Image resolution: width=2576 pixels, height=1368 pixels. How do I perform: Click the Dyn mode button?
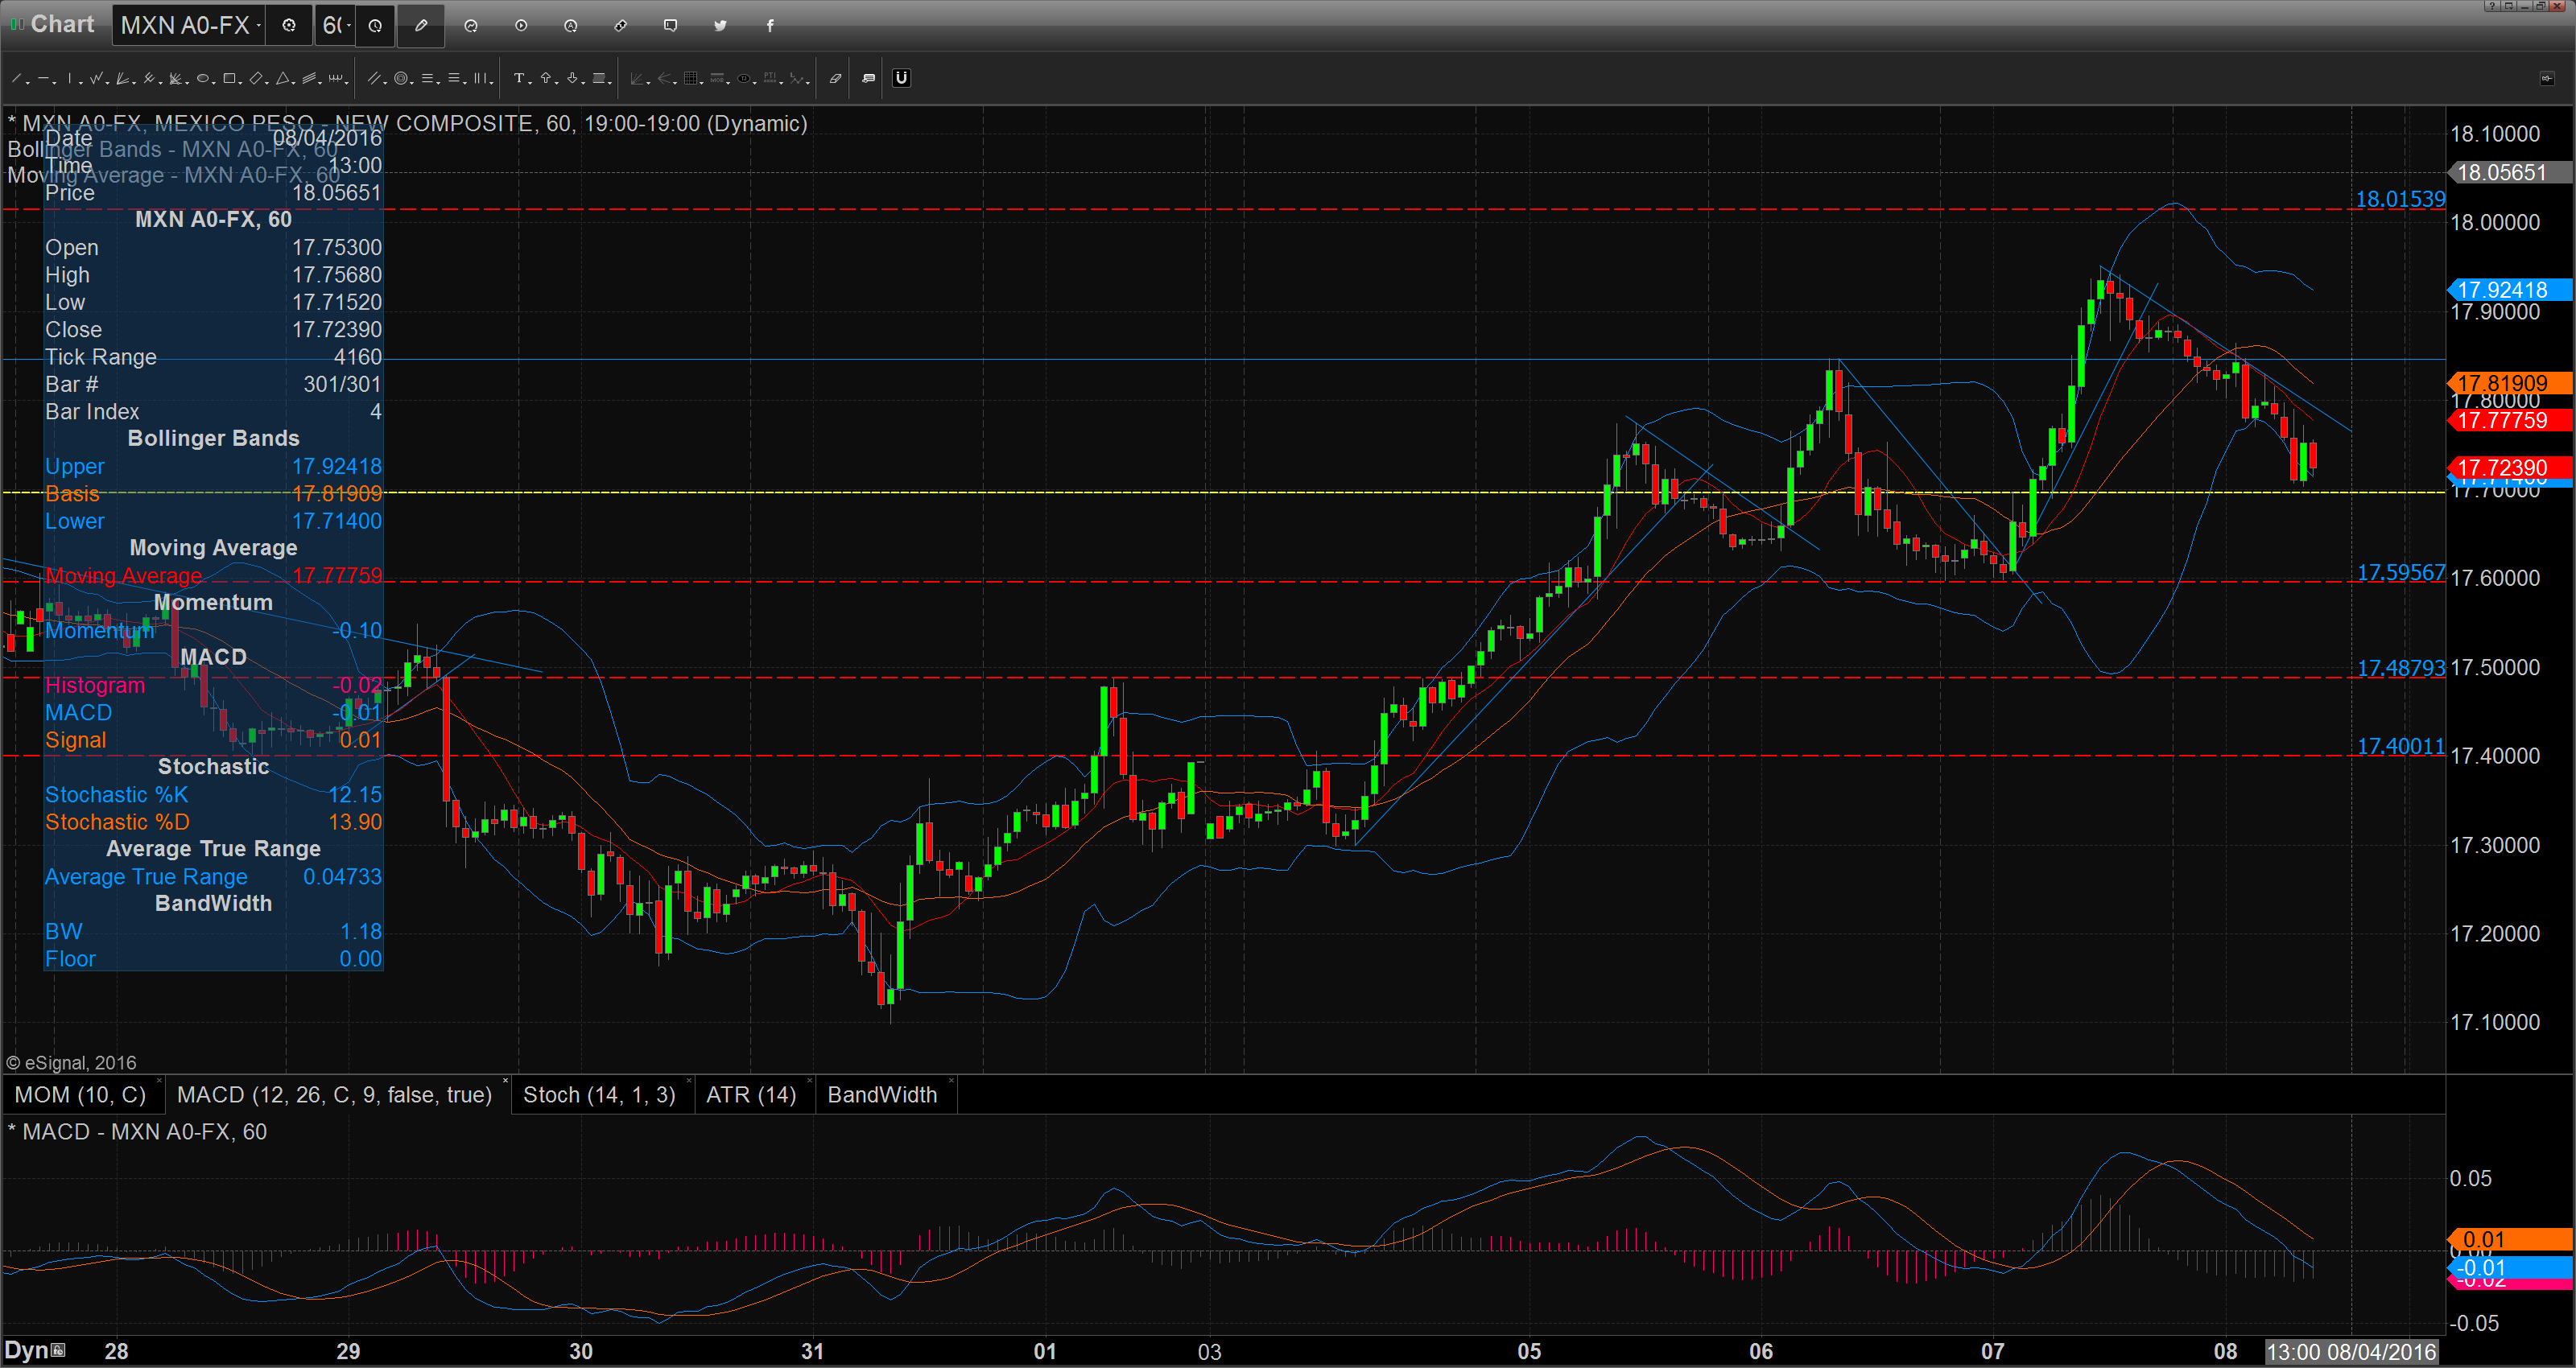tap(35, 1351)
